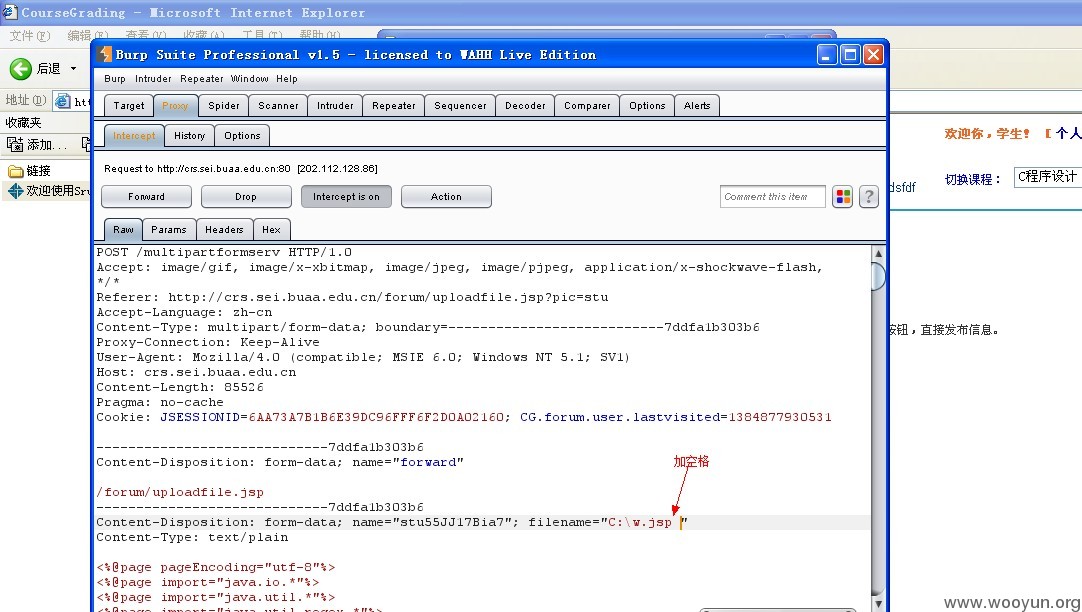The width and height of the screenshot is (1082, 612).
Task: Click the Drop button
Action: [246, 197]
